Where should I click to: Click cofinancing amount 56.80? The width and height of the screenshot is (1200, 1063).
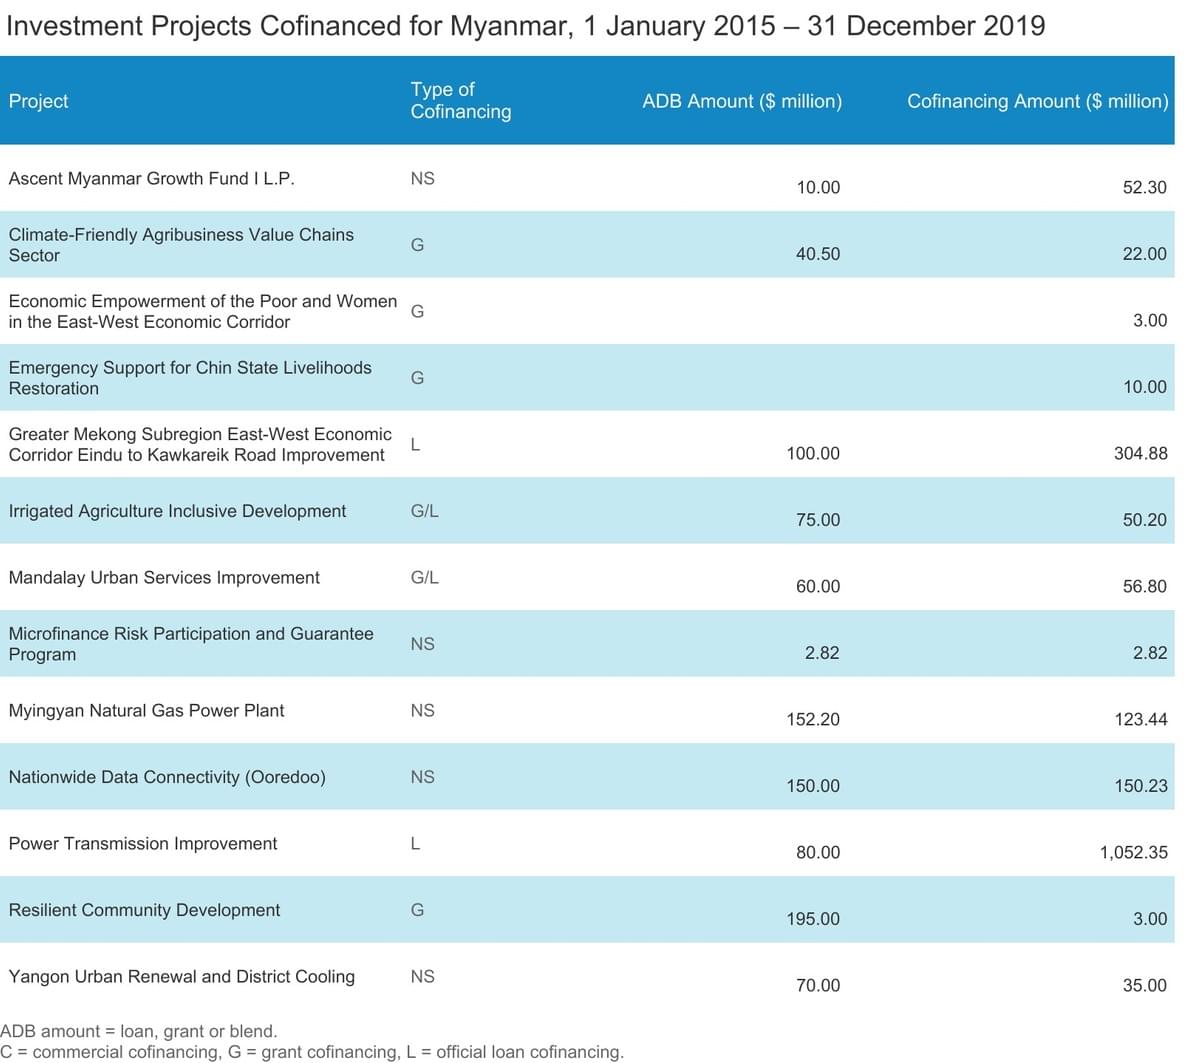(x=1144, y=586)
